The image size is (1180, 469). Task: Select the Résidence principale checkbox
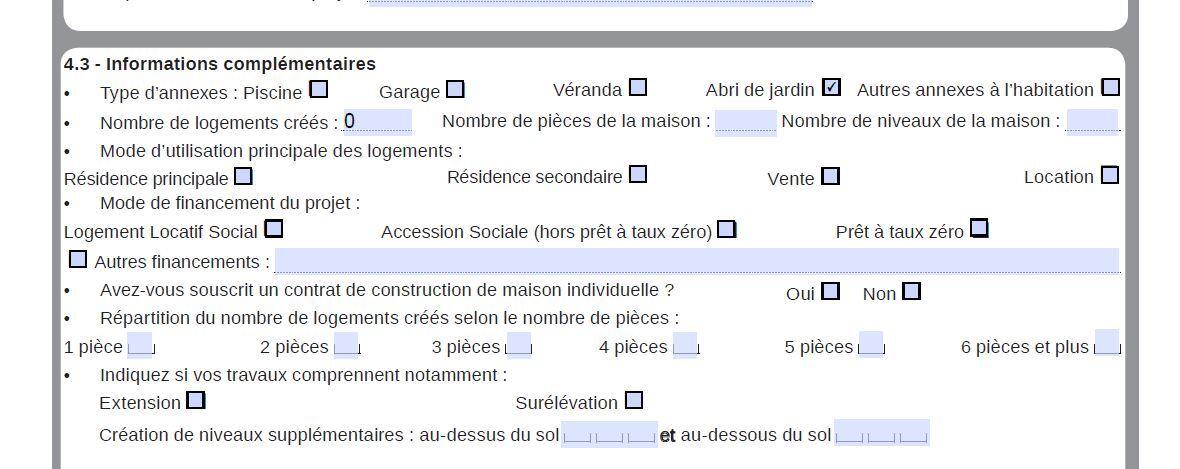pos(243,177)
